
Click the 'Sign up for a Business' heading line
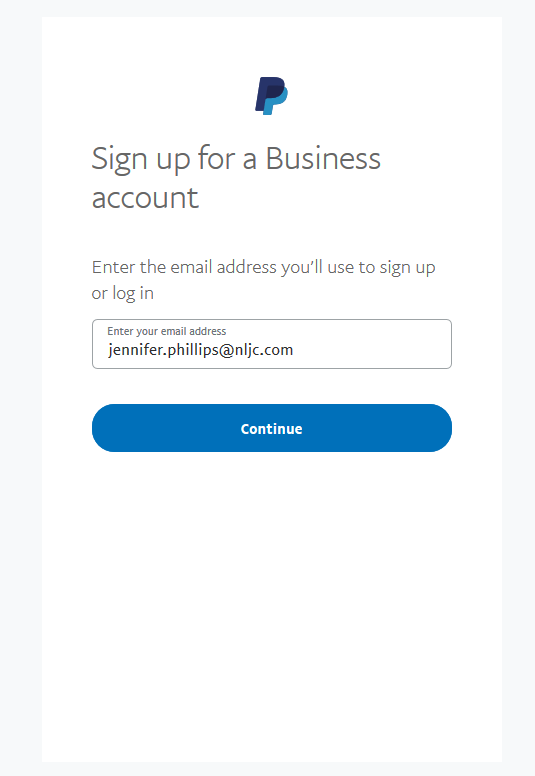(x=236, y=159)
